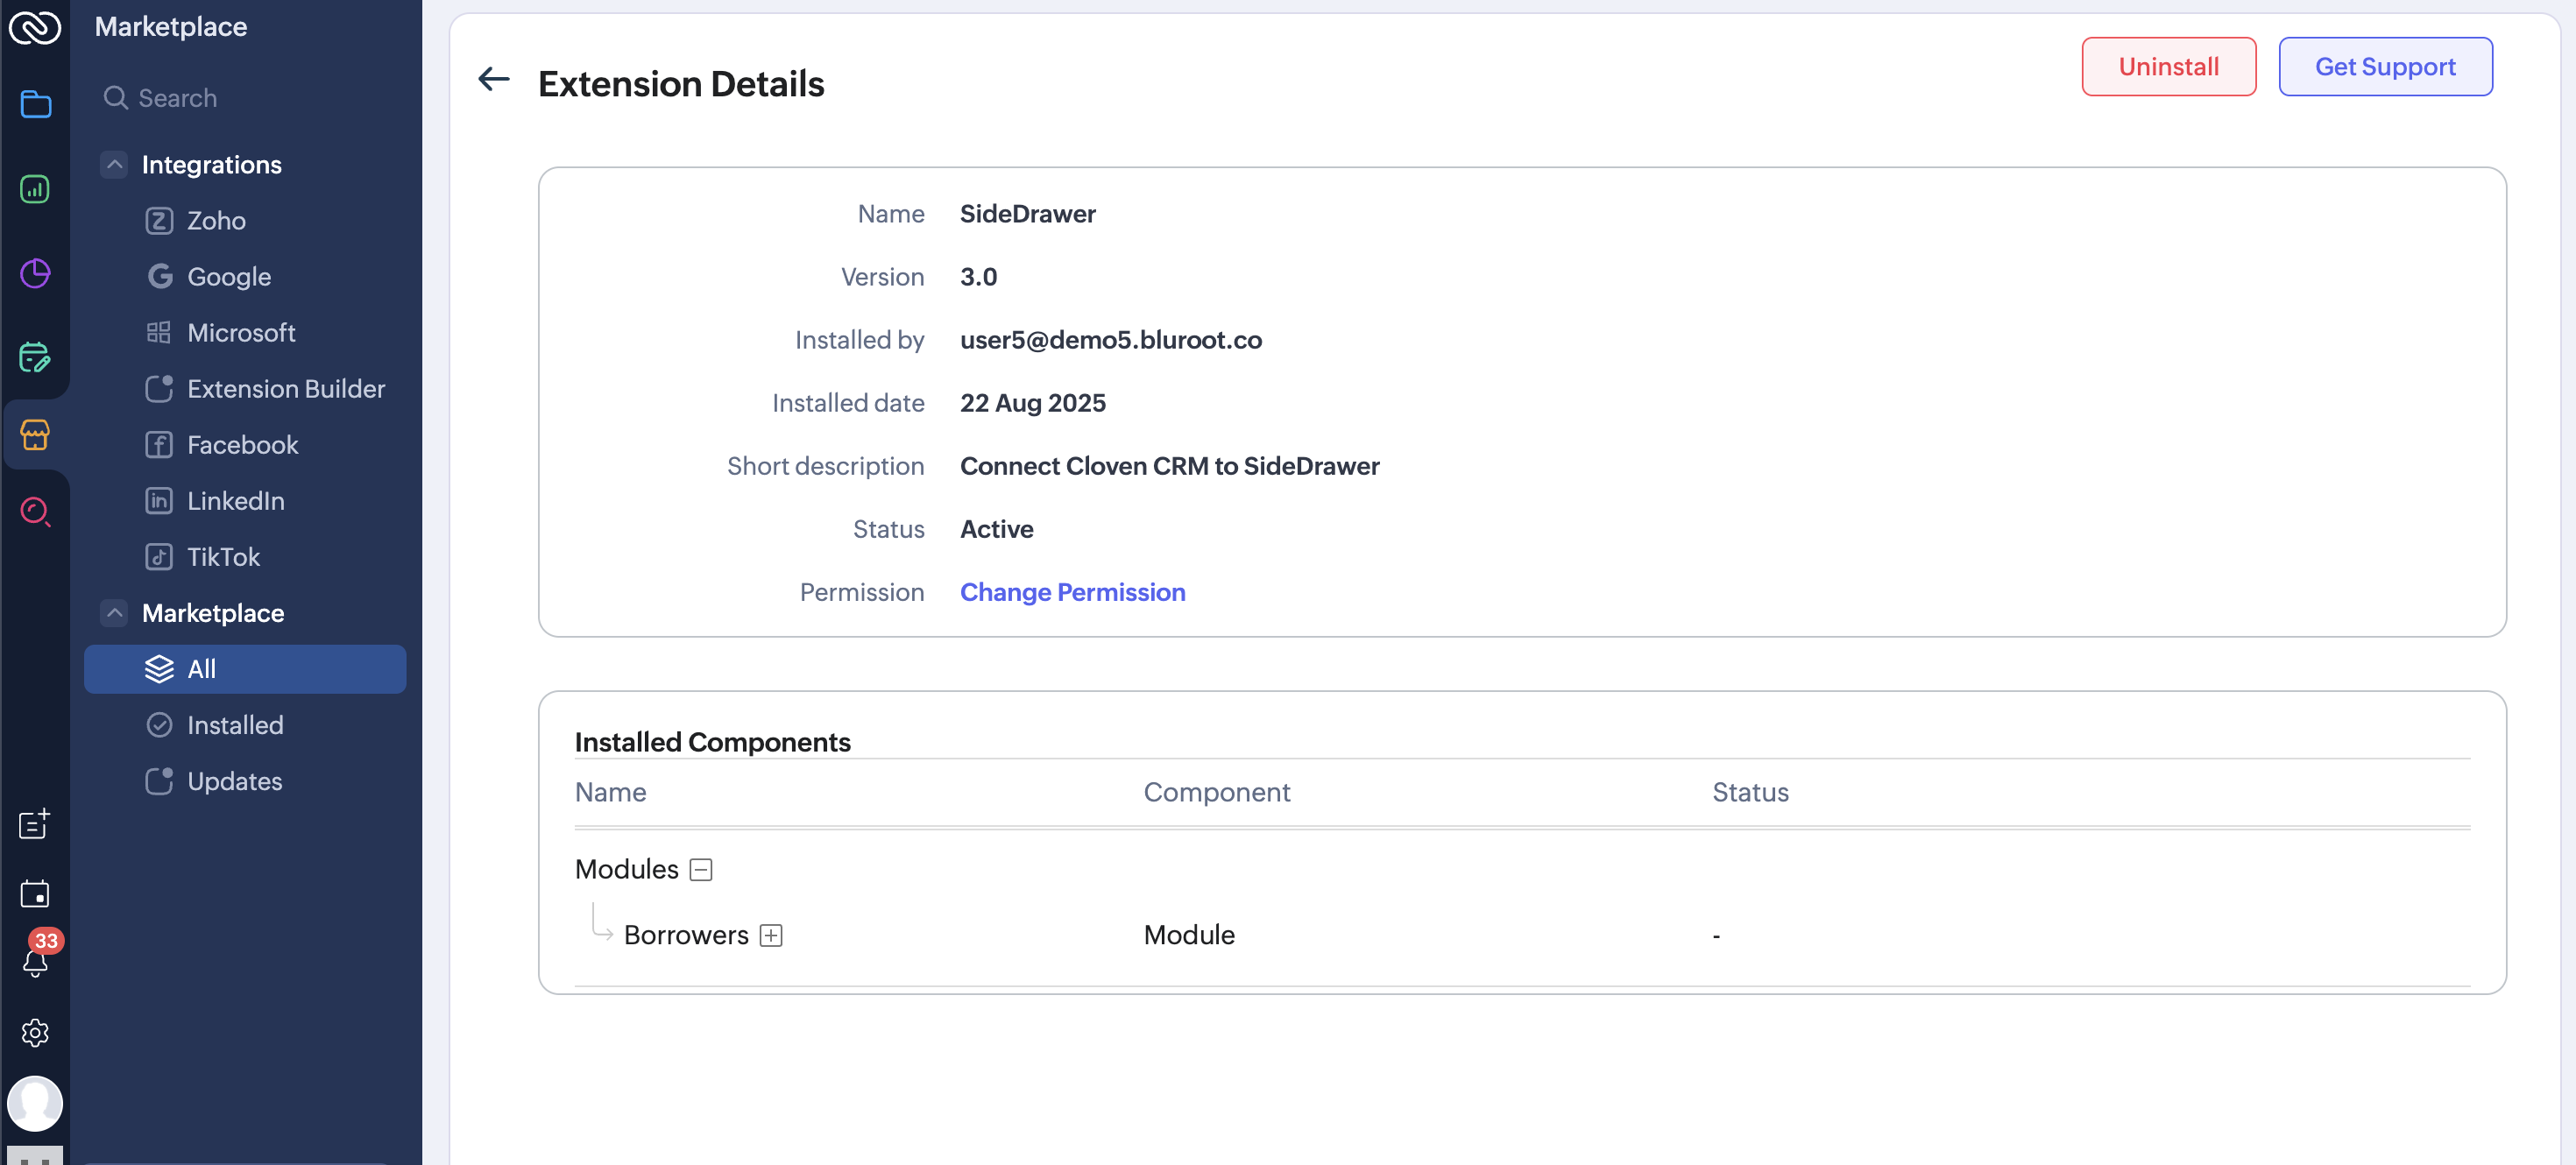Open the user profile avatar
The height and width of the screenshot is (1165, 2576).
coord(35,1103)
